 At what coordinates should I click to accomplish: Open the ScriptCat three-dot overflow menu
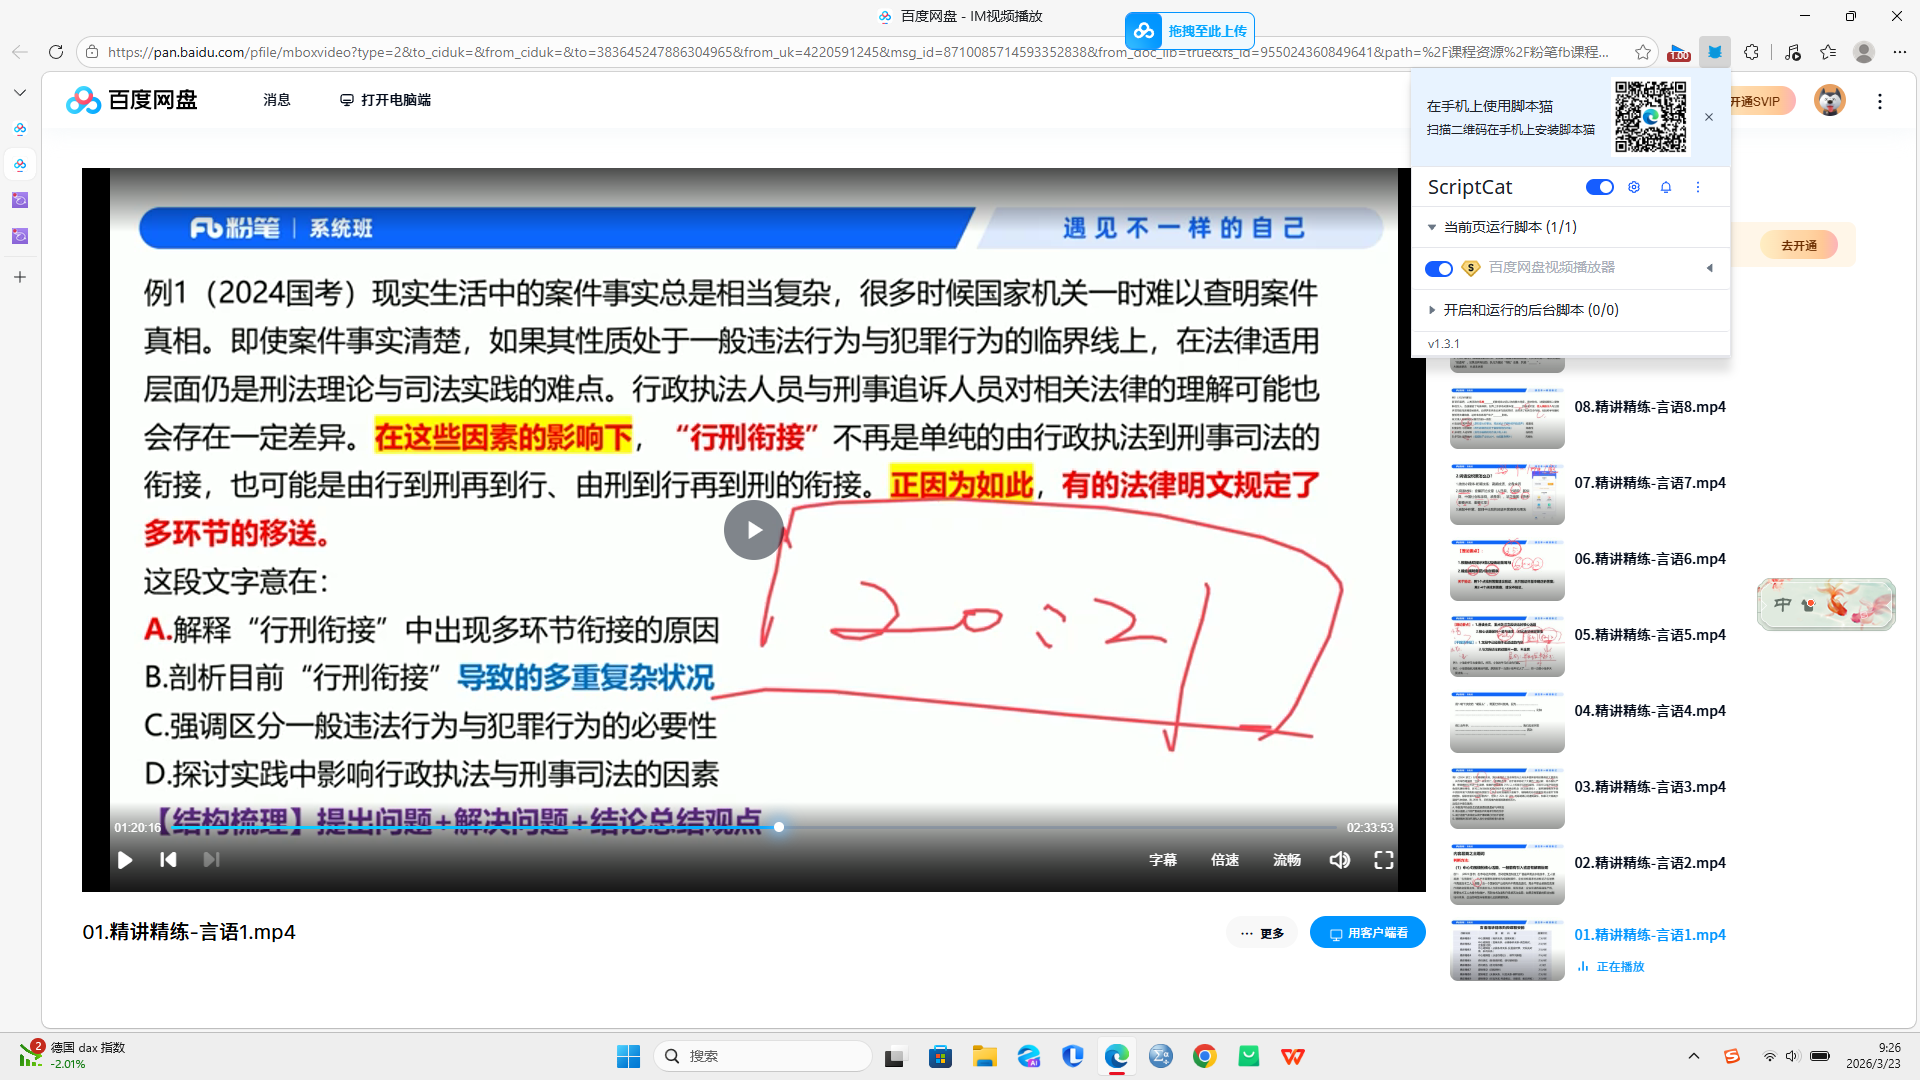point(1697,187)
